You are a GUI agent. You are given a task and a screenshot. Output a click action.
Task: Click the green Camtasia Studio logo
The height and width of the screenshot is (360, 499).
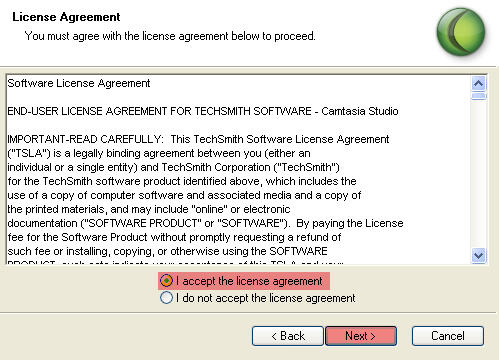coord(461,32)
